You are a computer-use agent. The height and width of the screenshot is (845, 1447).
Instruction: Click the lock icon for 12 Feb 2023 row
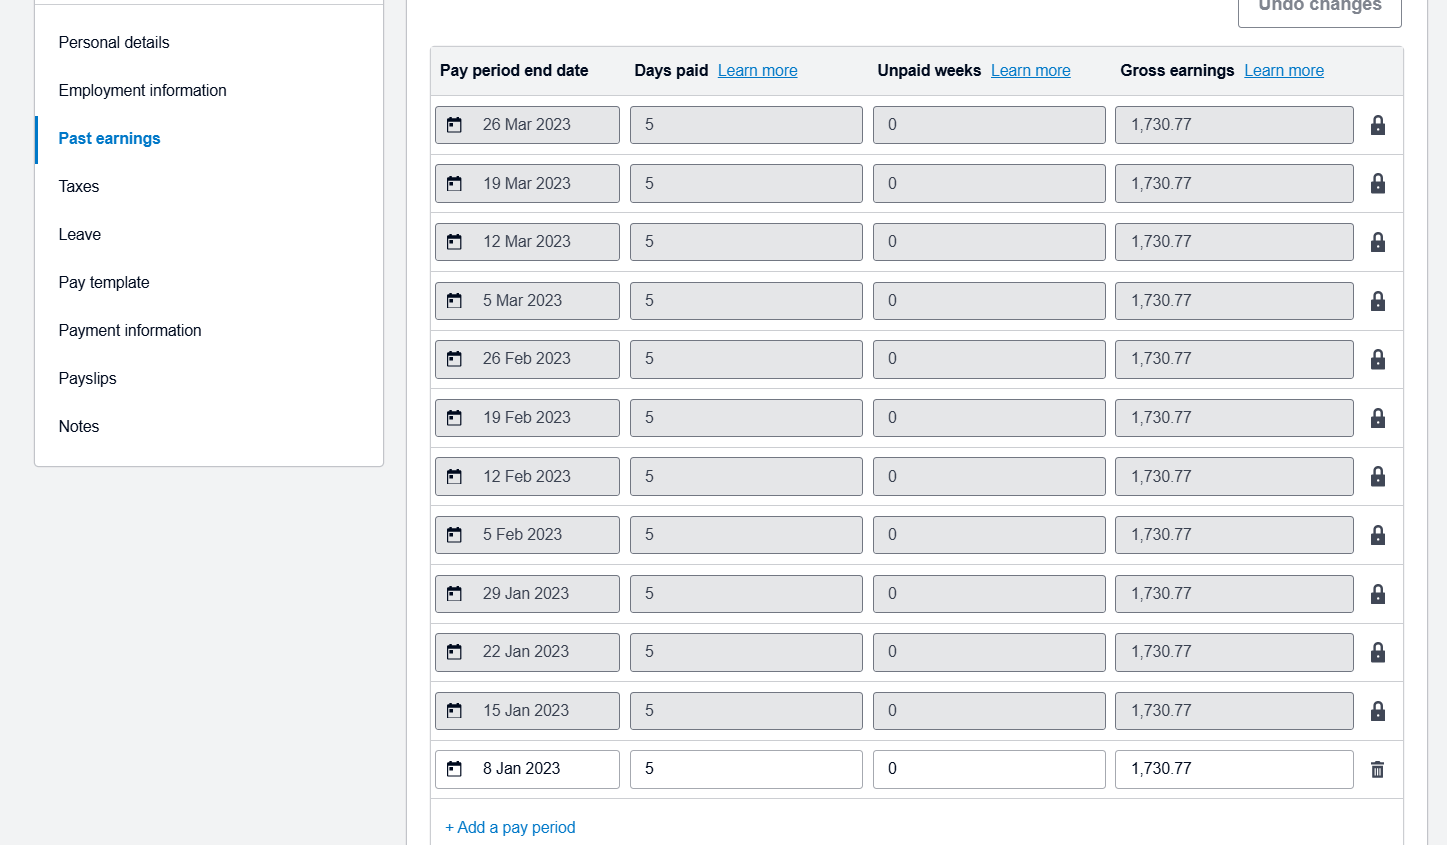click(1377, 476)
